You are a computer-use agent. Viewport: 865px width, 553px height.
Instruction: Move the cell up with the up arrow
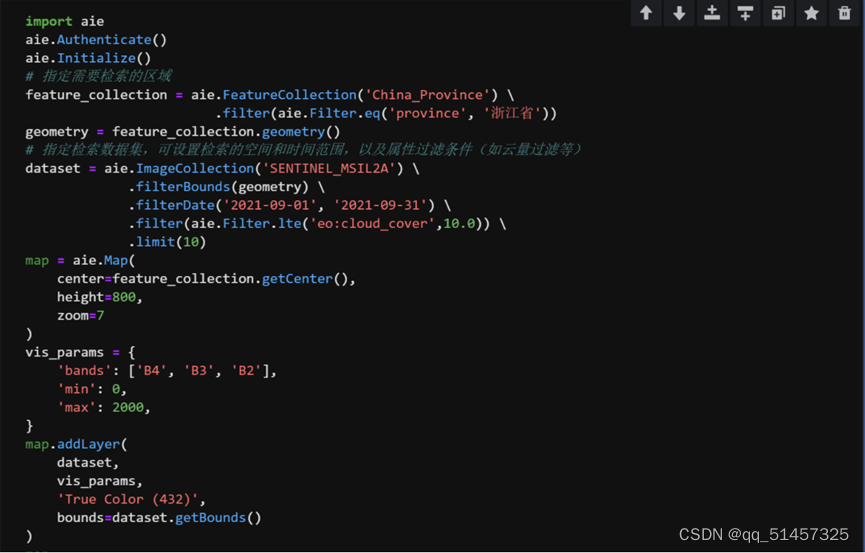(646, 13)
